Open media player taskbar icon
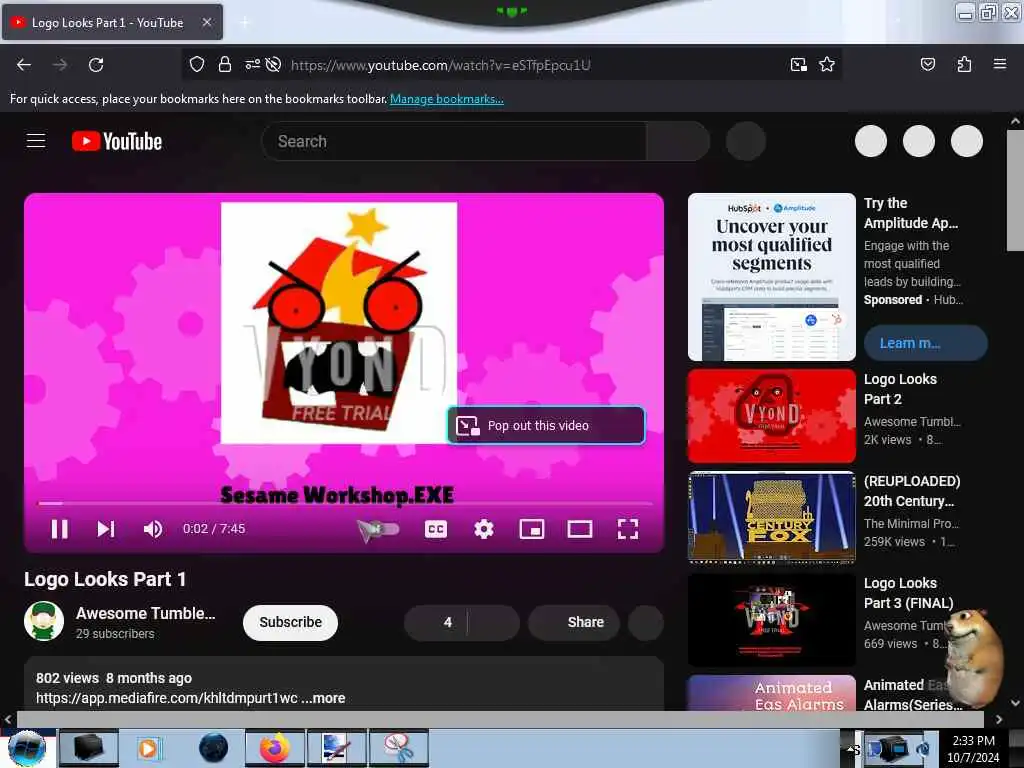This screenshot has height=768, width=1024. 150,748
